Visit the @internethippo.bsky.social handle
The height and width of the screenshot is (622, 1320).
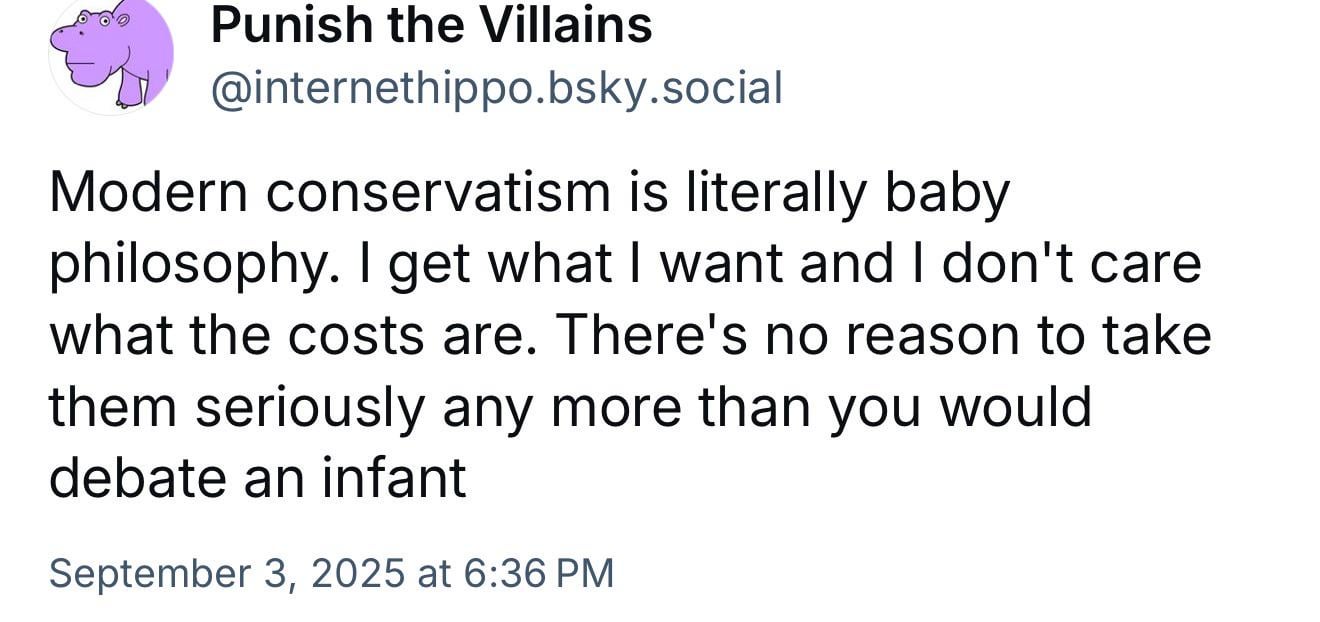tap(496, 89)
